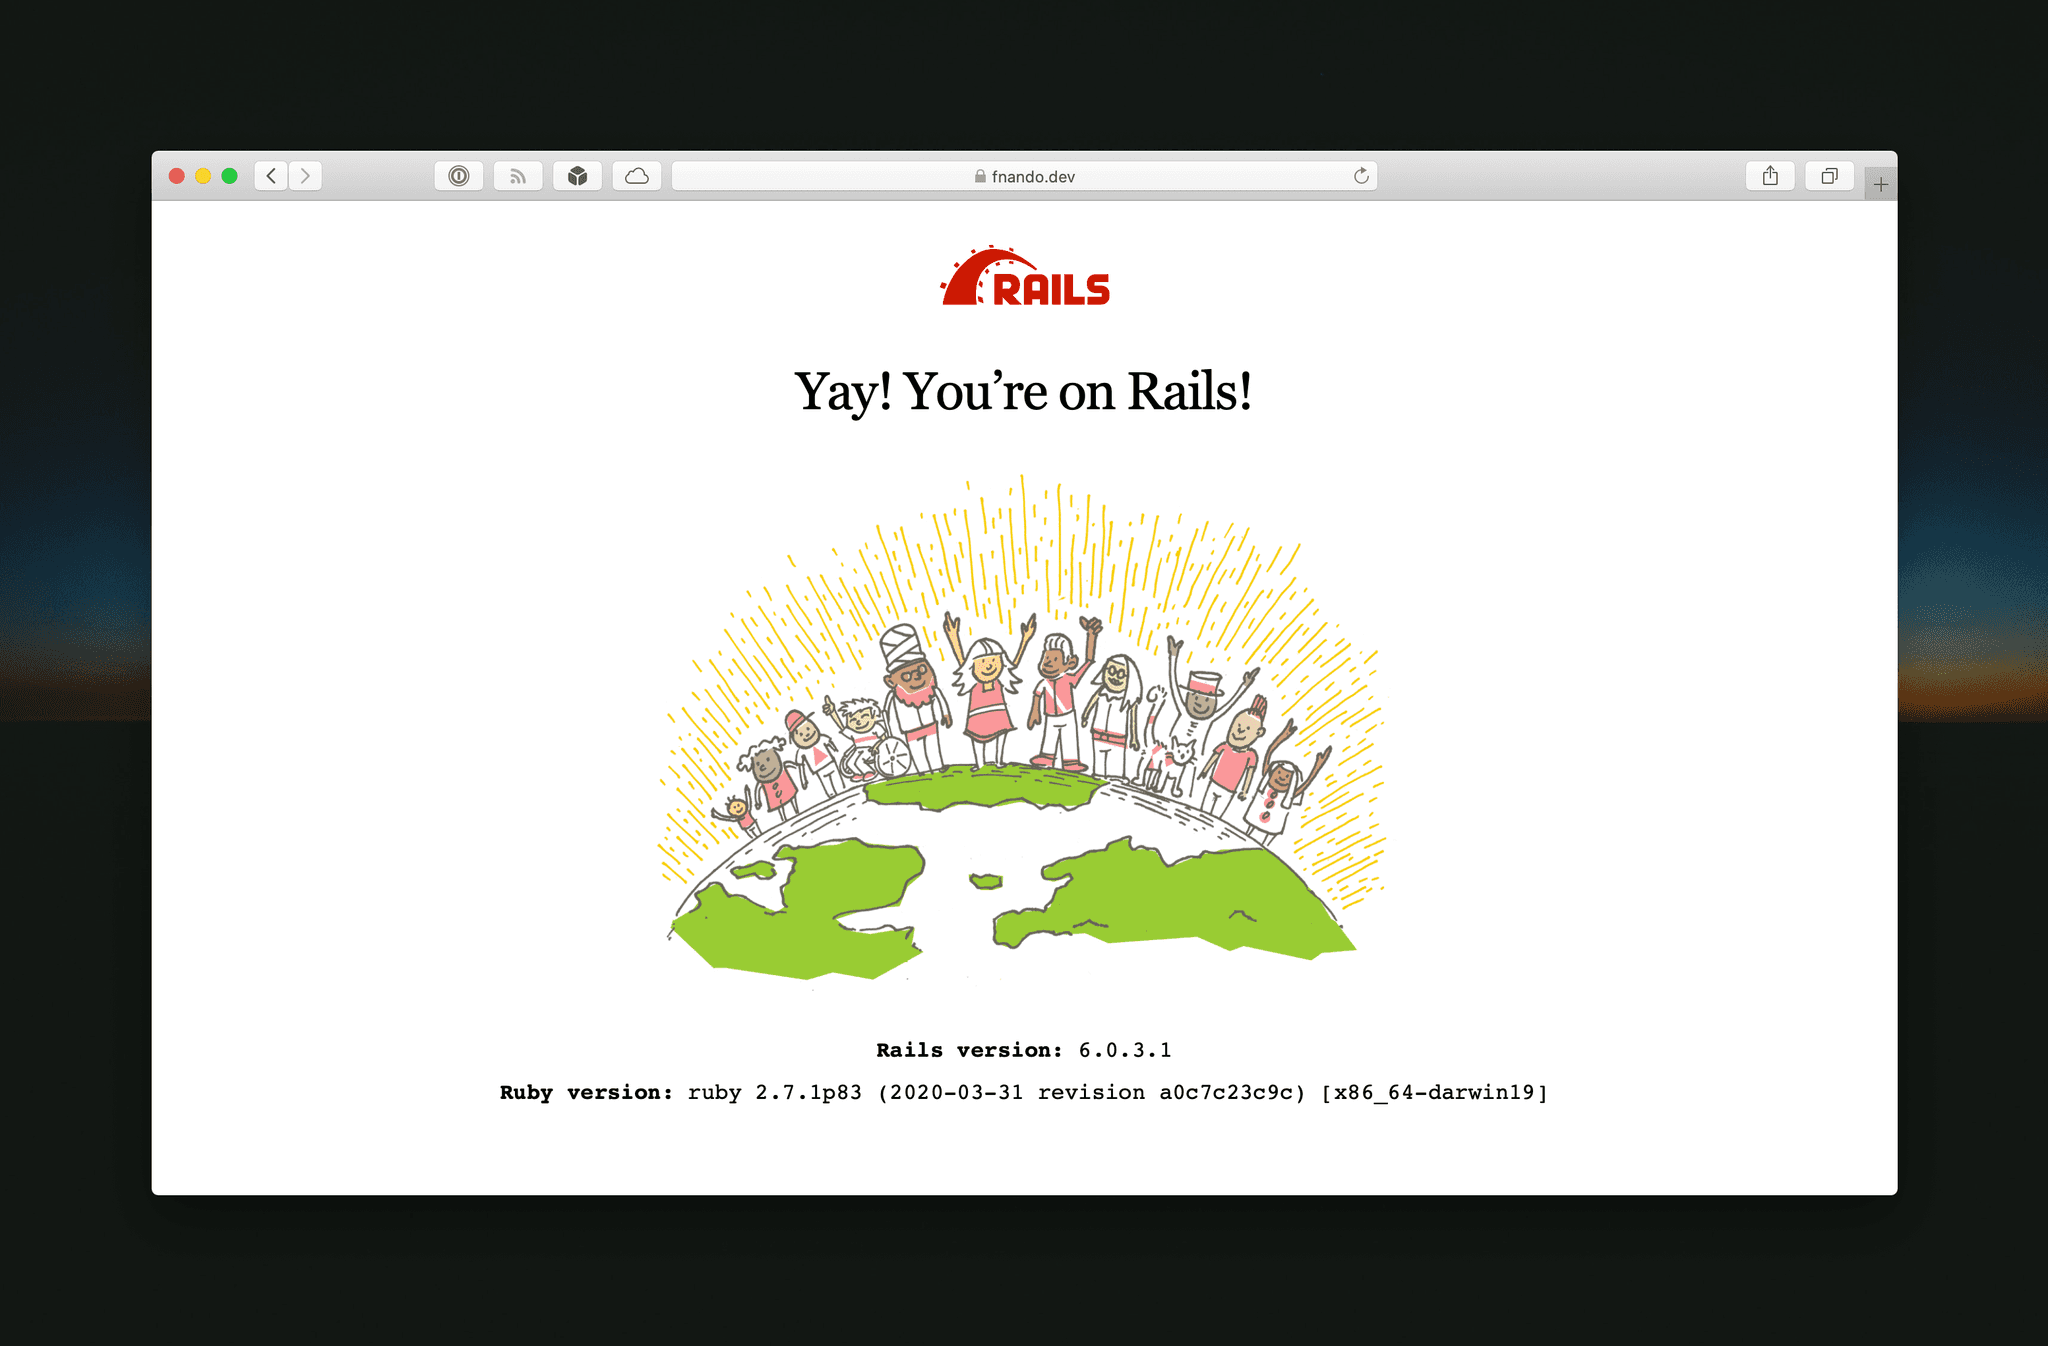Enter fullscreen with the green button
2048x1346 pixels.
[229, 176]
